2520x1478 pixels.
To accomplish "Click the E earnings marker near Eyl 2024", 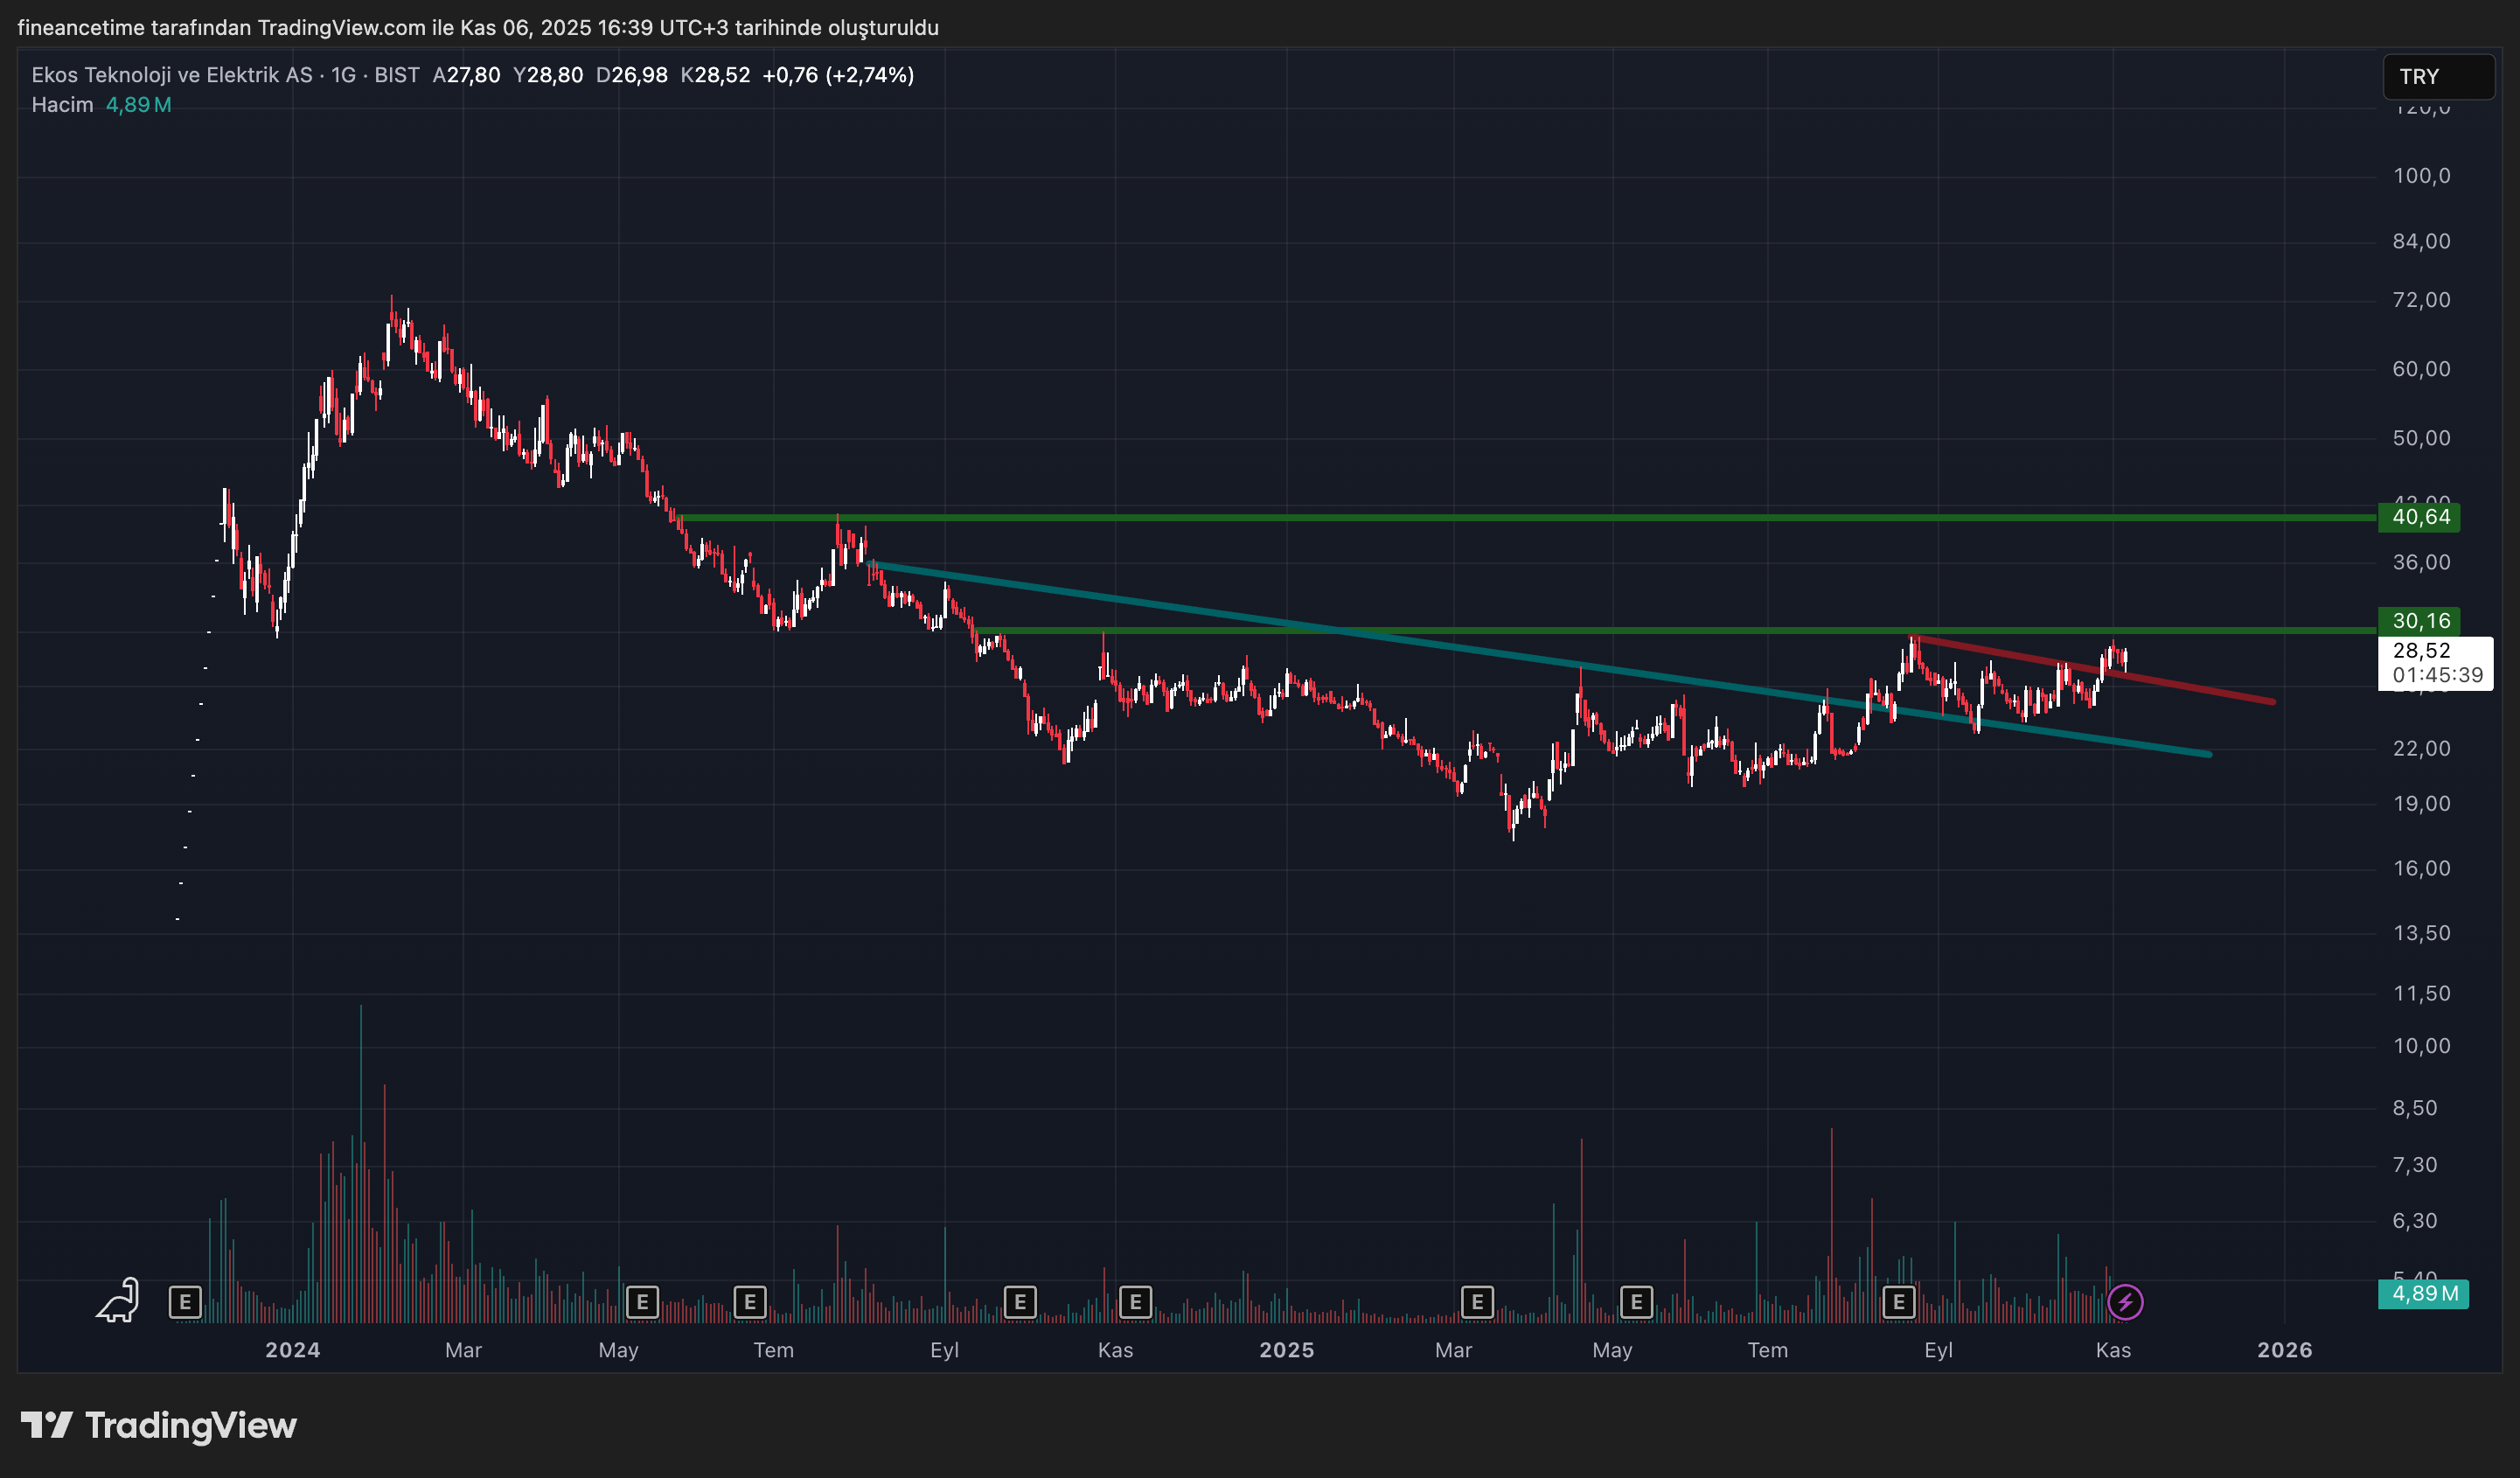I will tap(1020, 1302).
